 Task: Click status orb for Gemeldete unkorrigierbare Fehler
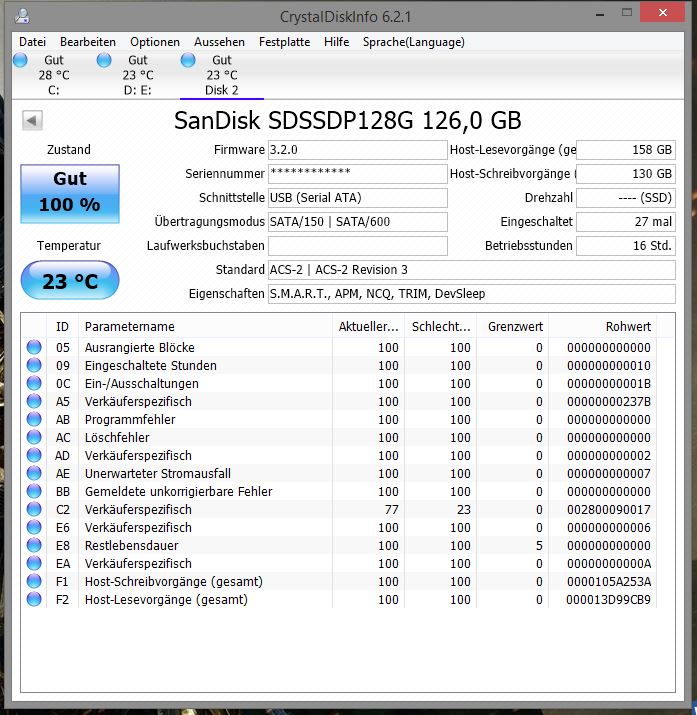coord(34,491)
